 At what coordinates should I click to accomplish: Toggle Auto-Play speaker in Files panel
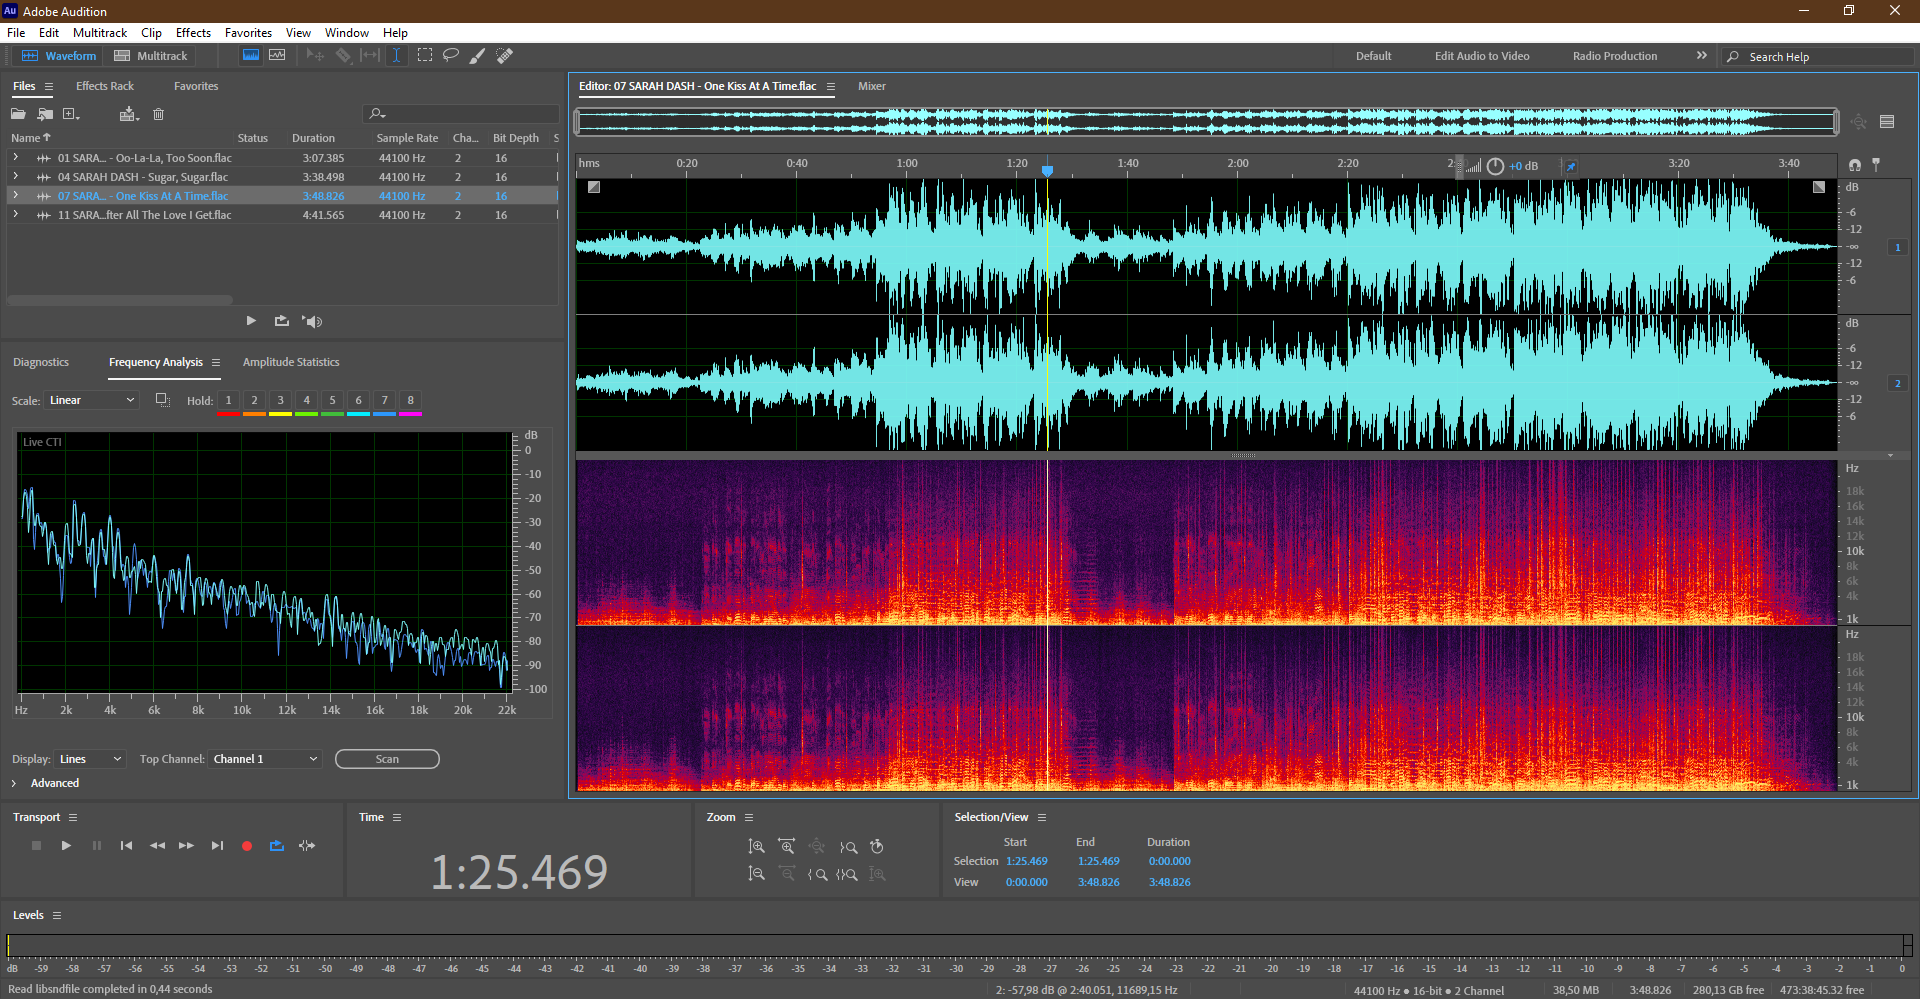(x=312, y=321)
